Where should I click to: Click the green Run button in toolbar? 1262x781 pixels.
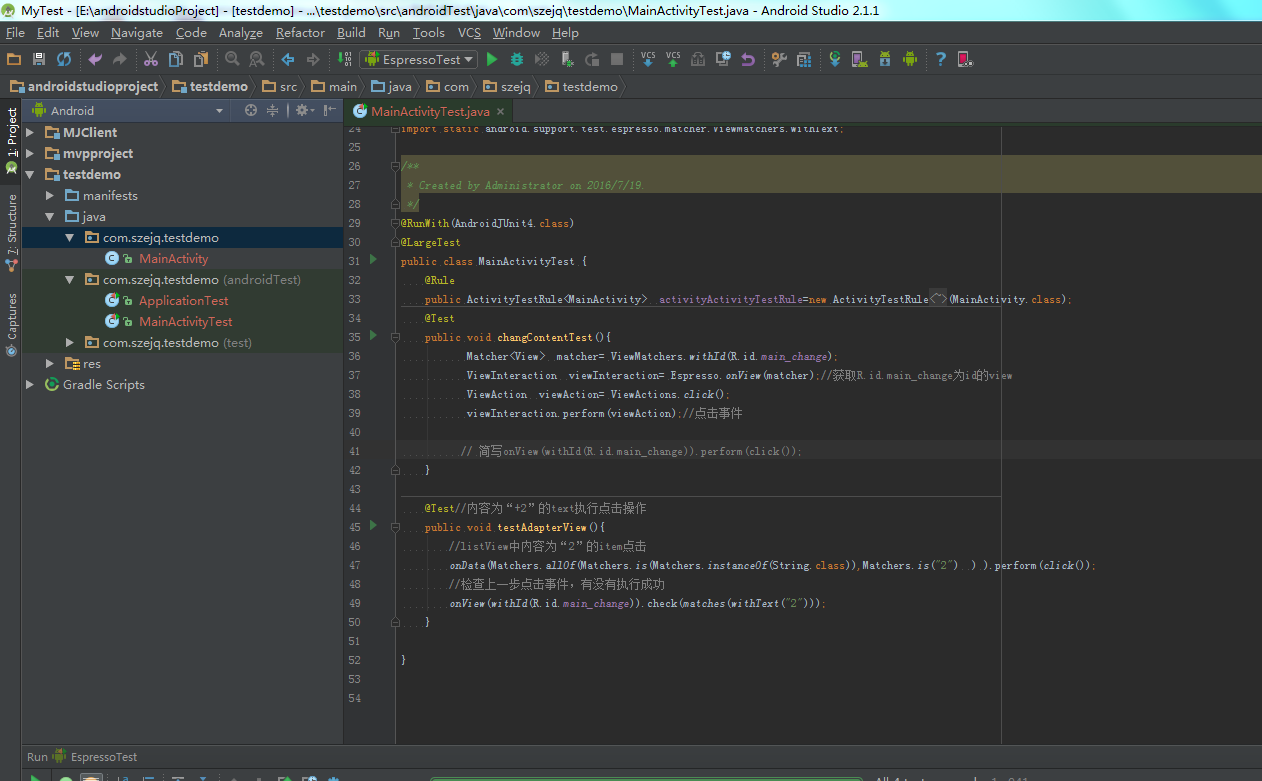click(x=492, y=60)
